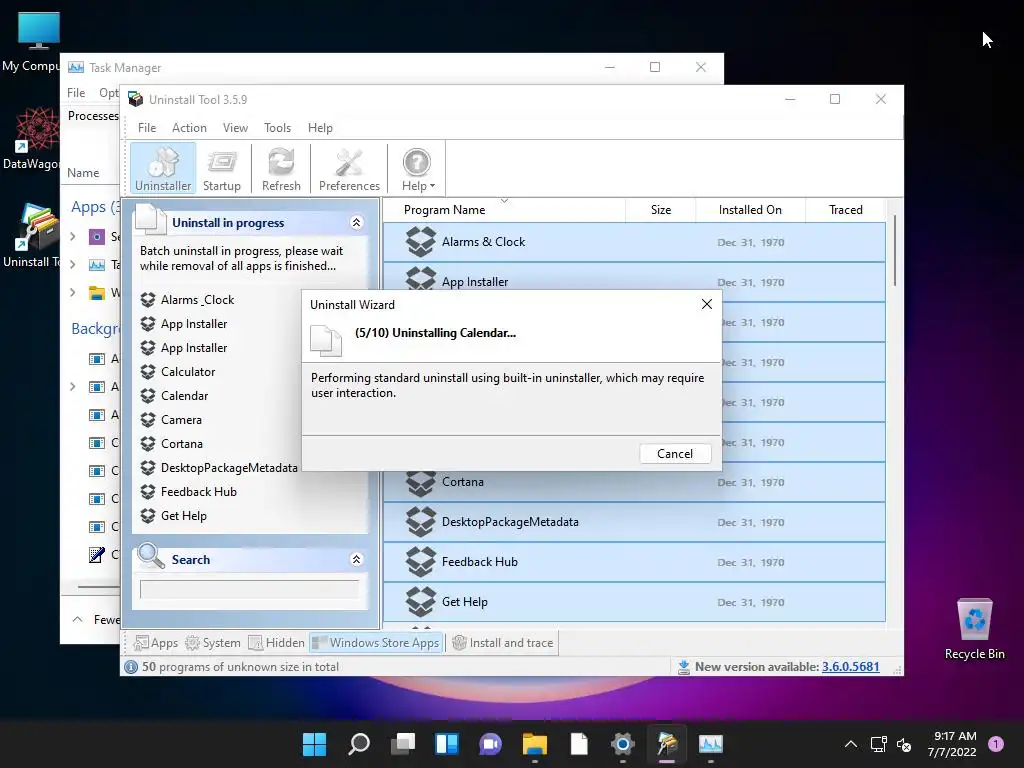Select the App Installer row icon in program list

[421, 279]
